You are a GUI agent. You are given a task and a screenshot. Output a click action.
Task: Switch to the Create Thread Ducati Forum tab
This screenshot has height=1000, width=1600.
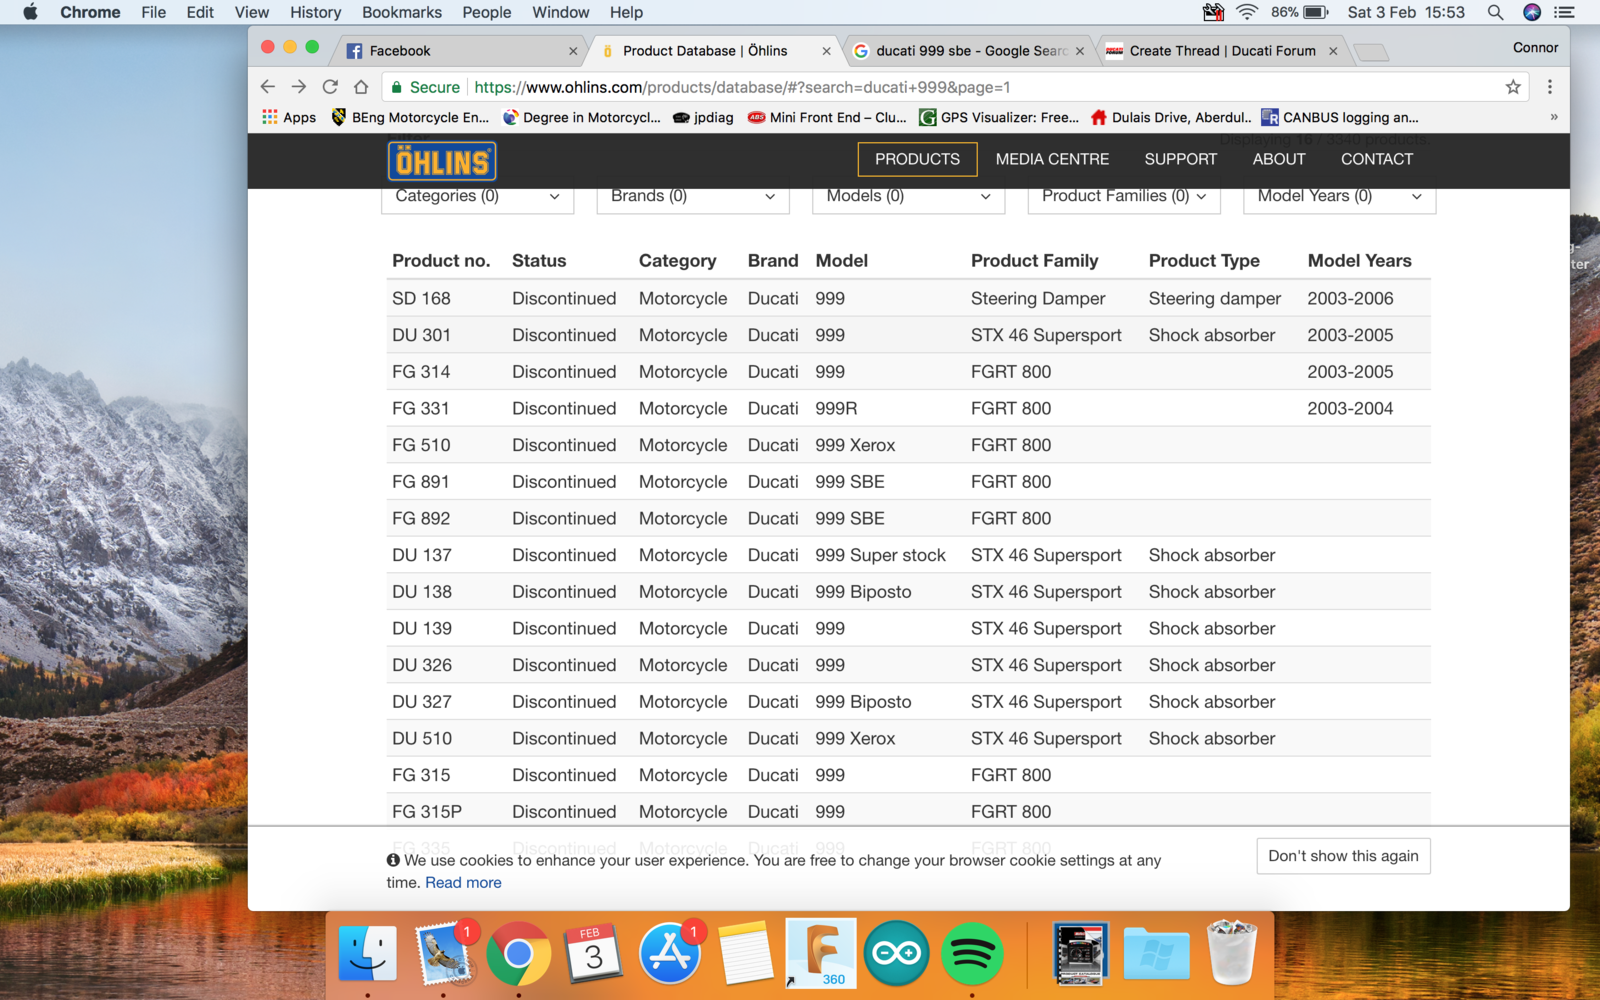(1222, 51)
